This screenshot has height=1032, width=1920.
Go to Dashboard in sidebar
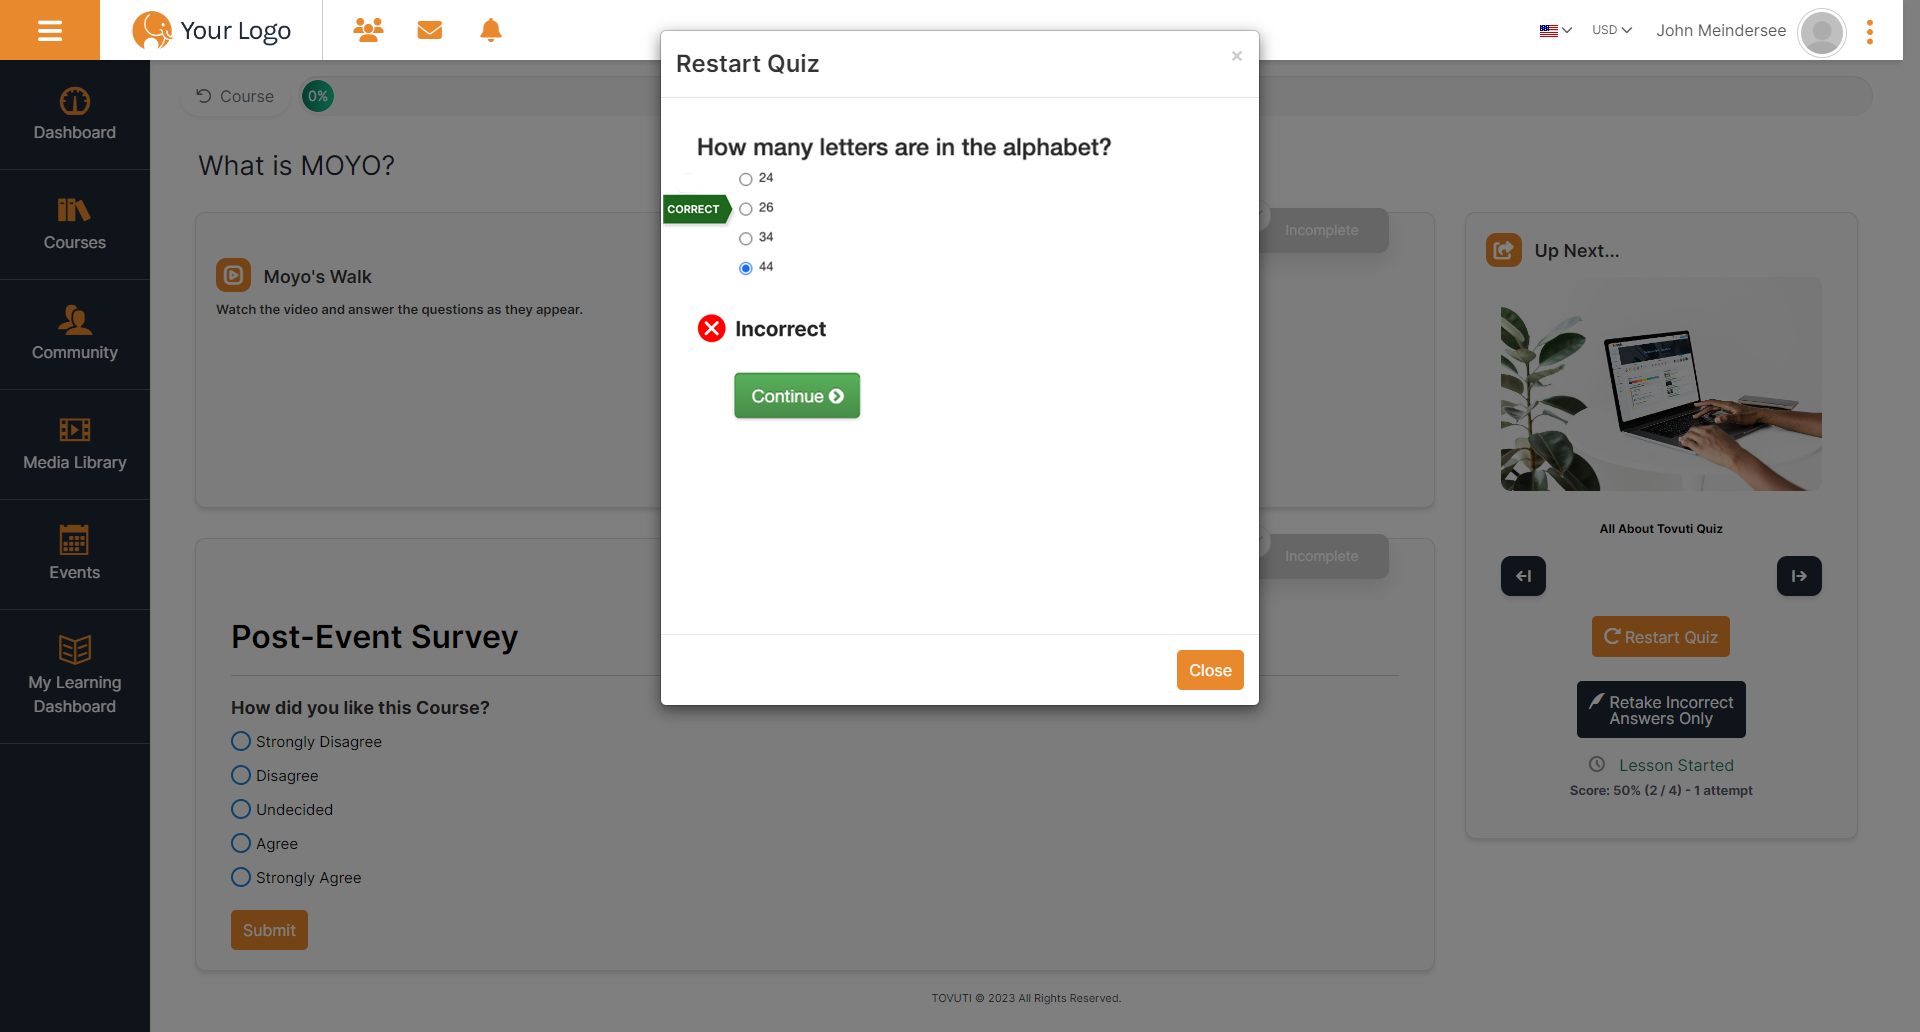[75, 115]
